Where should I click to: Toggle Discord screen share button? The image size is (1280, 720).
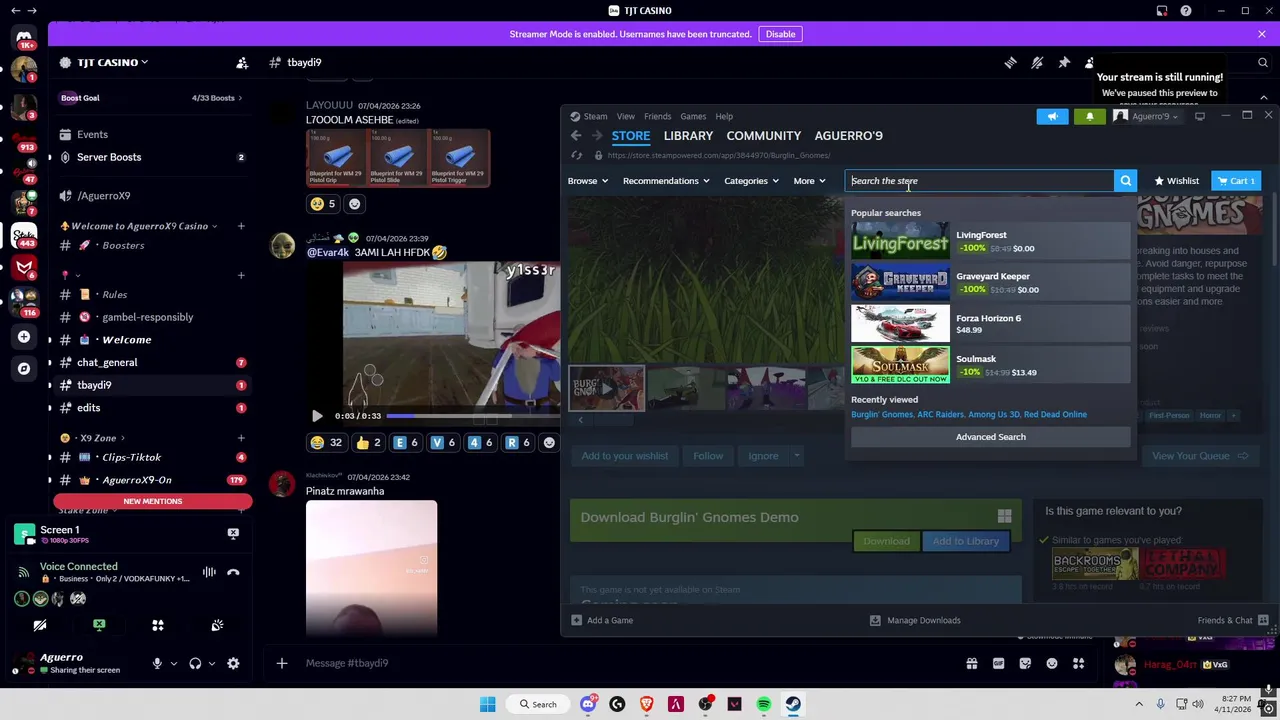99,625
